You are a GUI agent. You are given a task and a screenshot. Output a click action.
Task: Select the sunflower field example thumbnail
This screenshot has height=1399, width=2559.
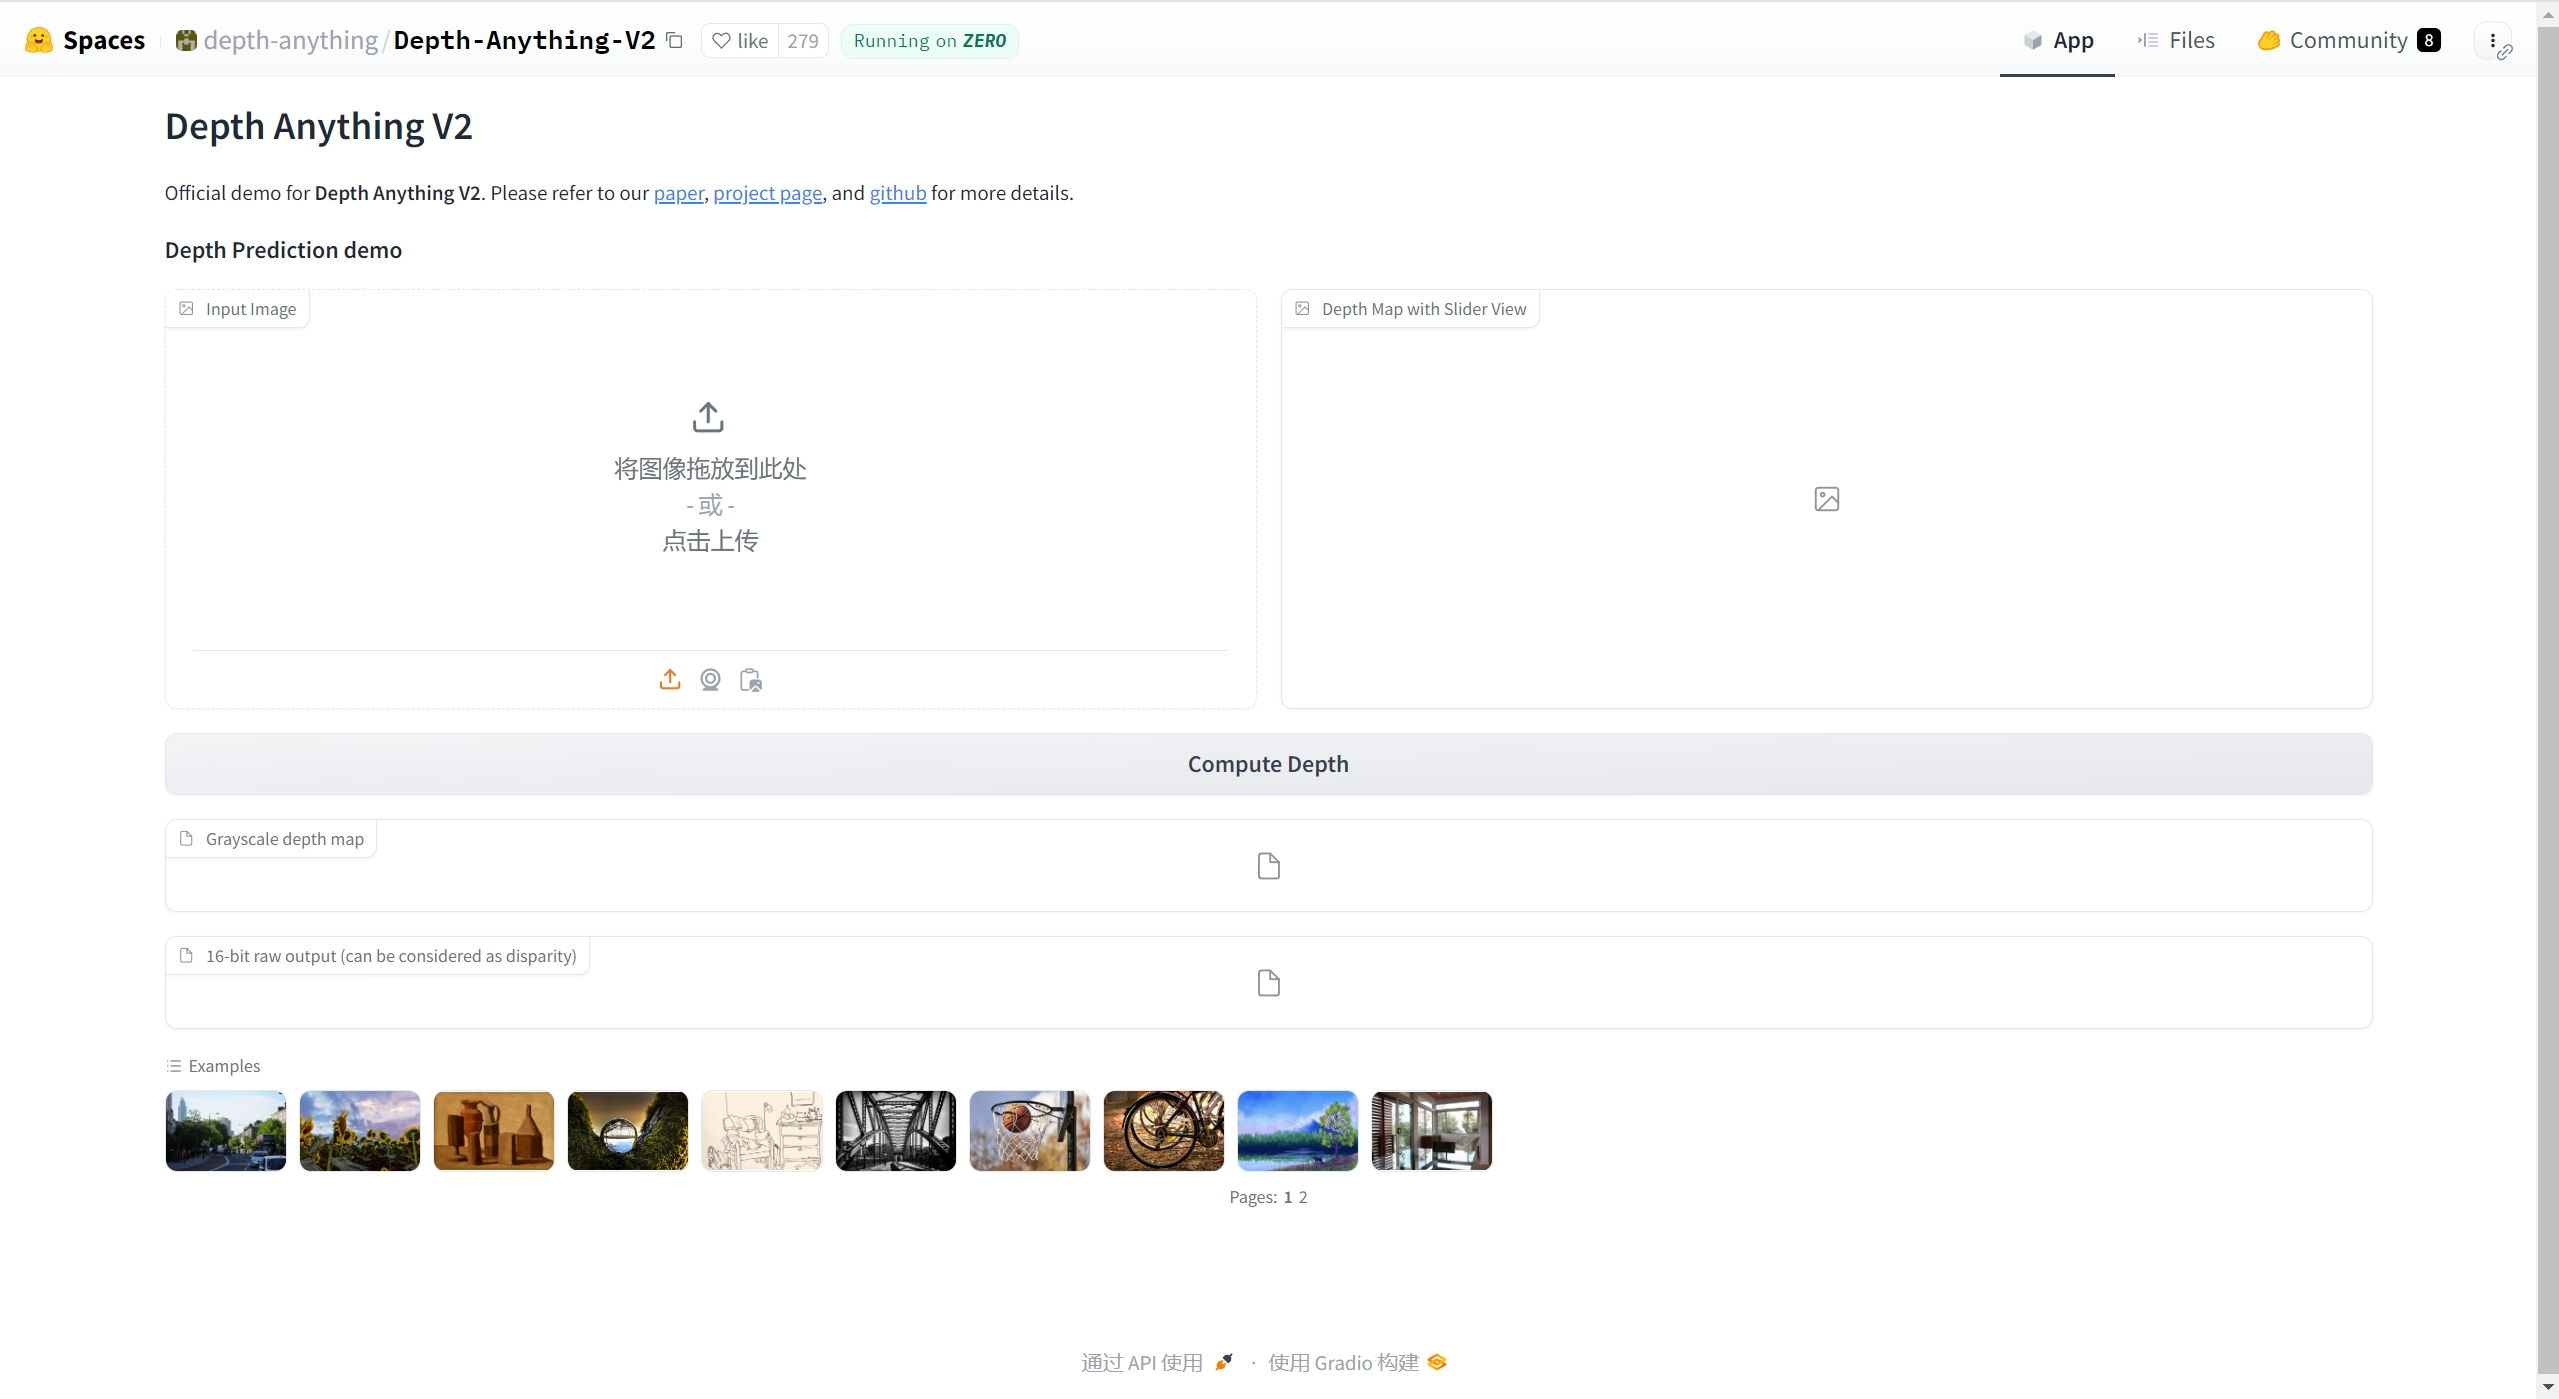coord(360,1130)
